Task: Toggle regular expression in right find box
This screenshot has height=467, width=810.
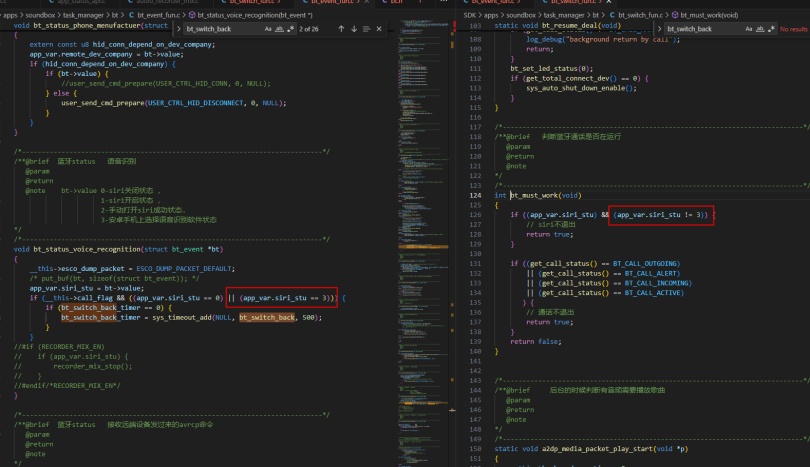Action: [771, 29]
